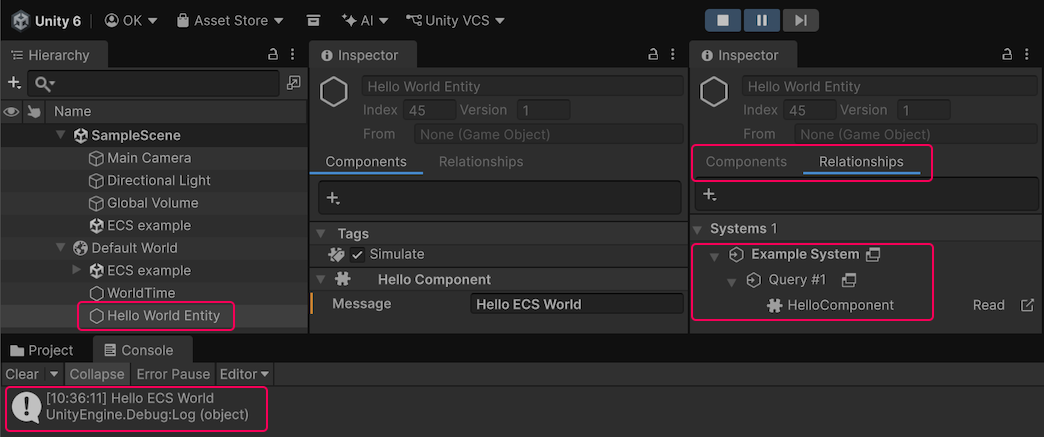1044x437 pixels.
Task: Select WorldTime entity in Hierarchy
Action: tap(142, 293)
